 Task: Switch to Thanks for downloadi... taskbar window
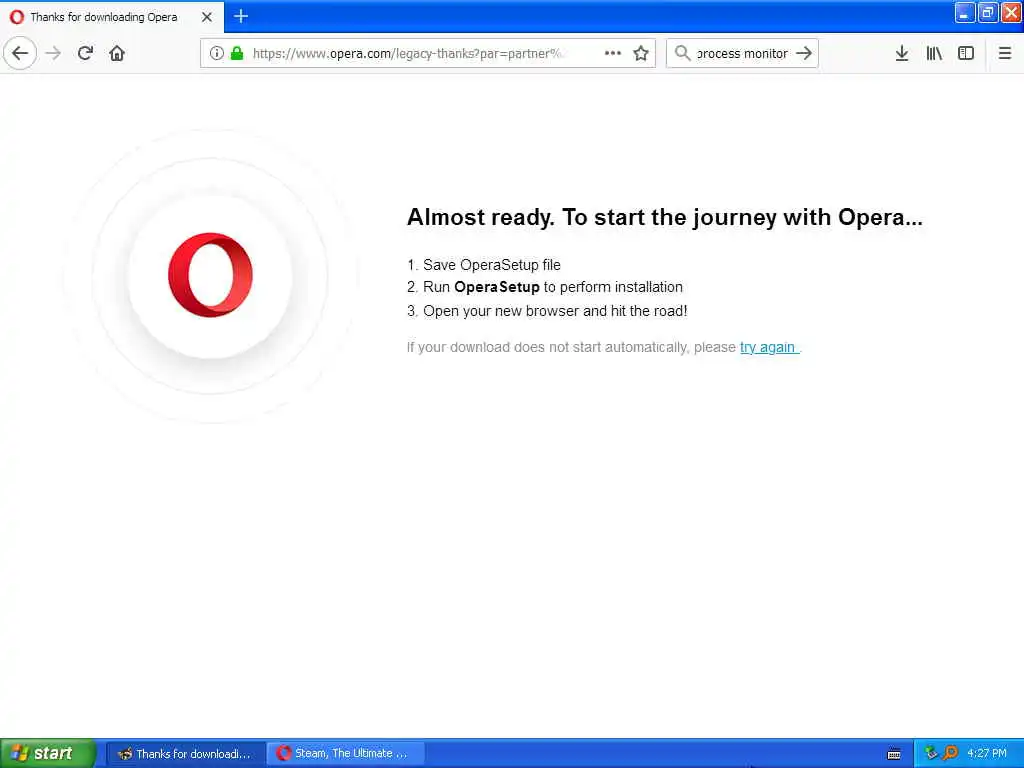coord(185,754)
